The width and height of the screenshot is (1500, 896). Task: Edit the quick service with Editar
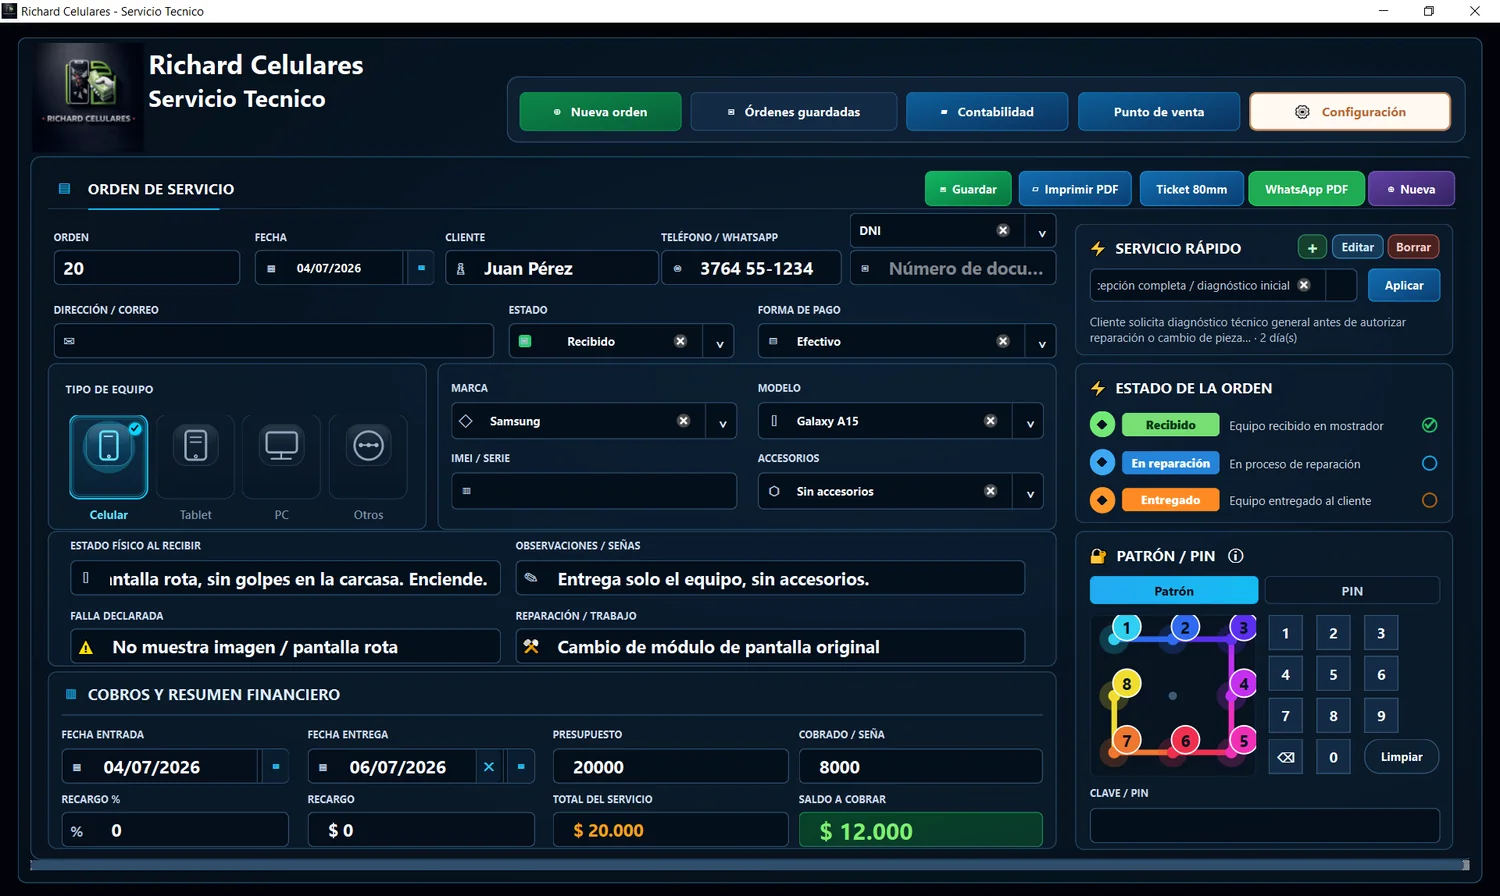pos(1357,247)
